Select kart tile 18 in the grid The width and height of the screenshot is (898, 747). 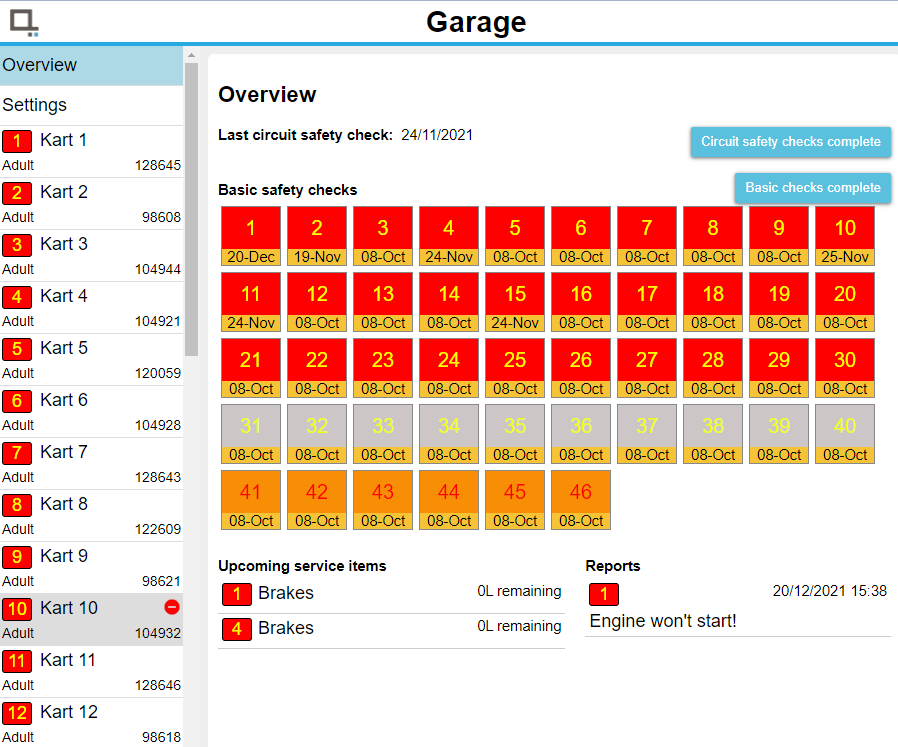pos(712,302)
